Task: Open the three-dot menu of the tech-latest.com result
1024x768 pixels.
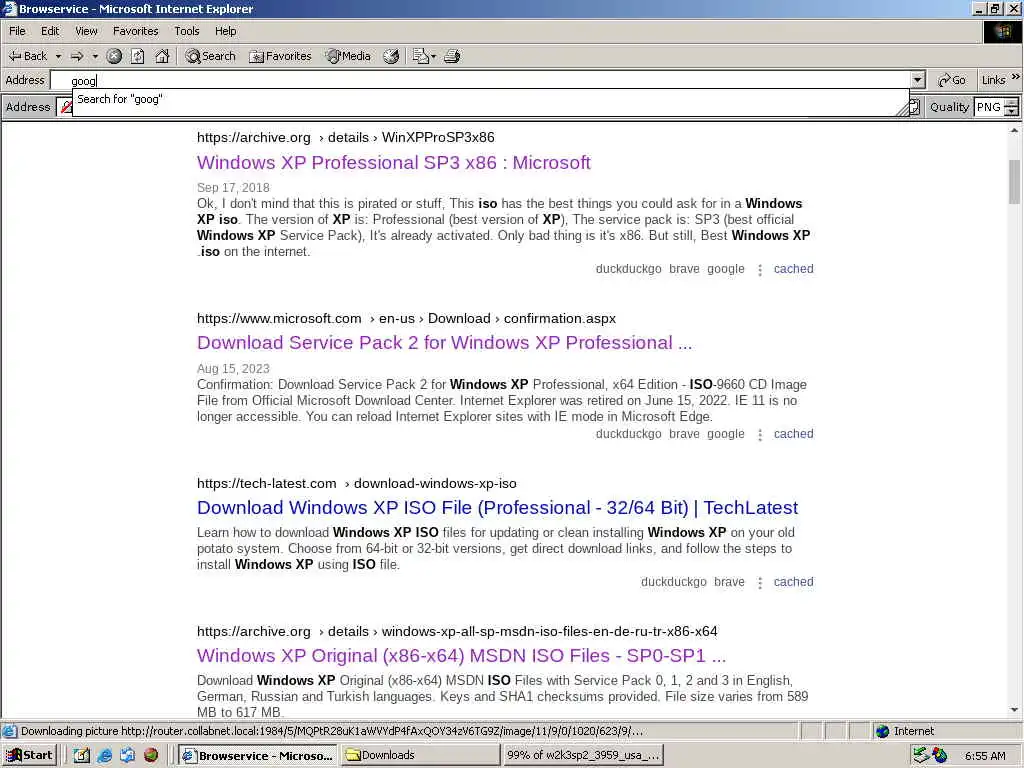Action: pos(760,583)
